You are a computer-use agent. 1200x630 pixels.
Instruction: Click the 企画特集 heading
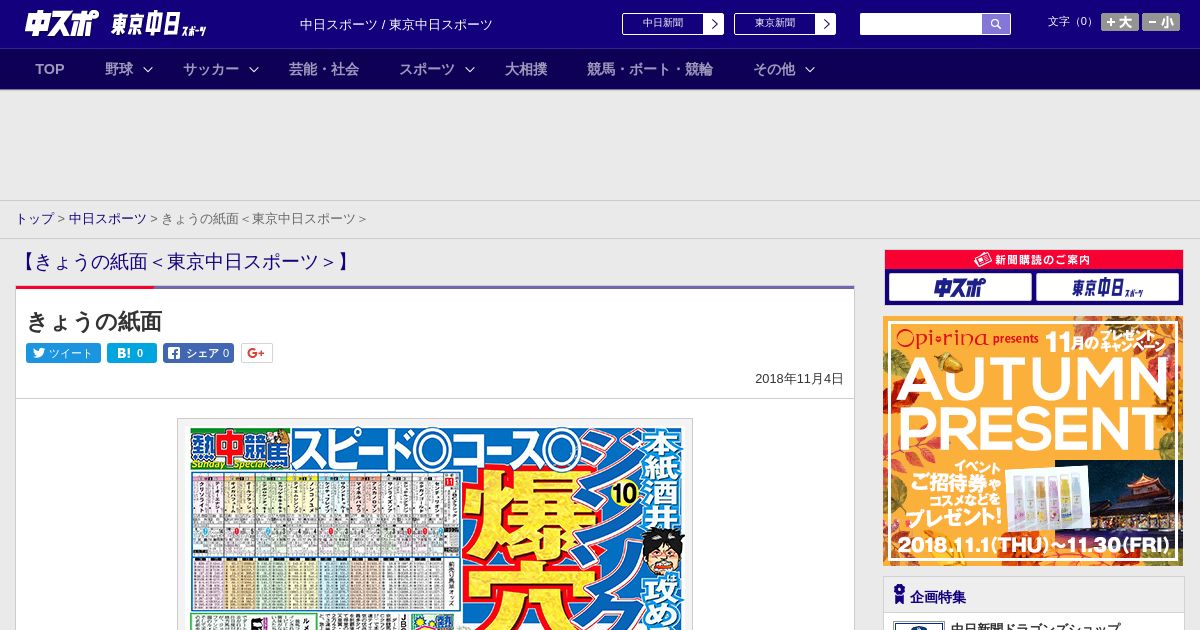(x=938, y=597)
